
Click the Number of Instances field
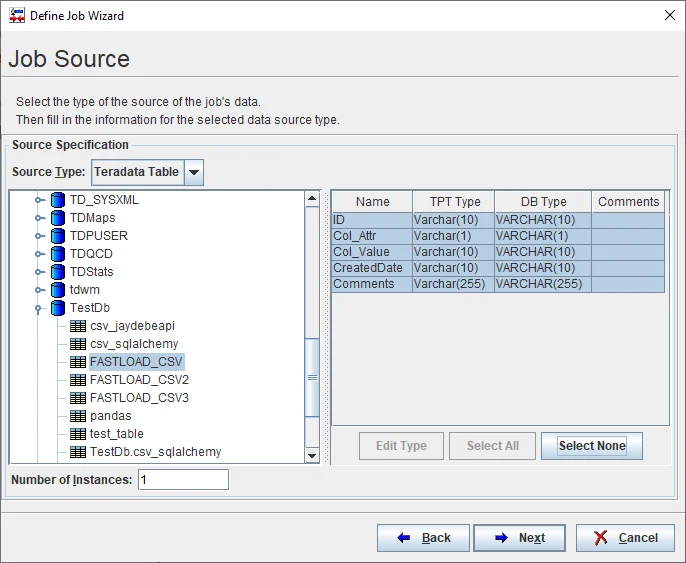[183, 480]
